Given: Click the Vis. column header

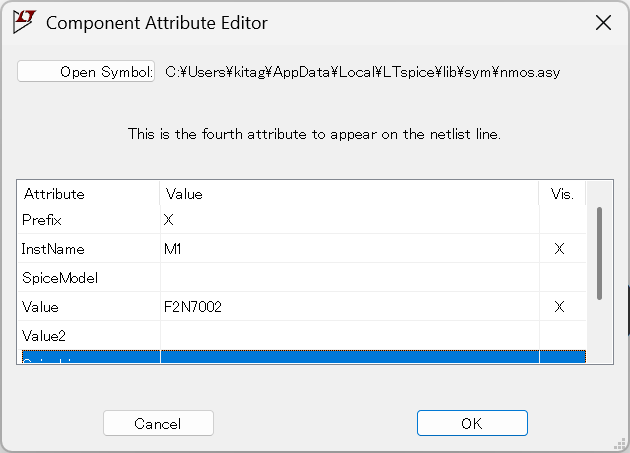Looking at the screenshot, I should [x=562, y=194].
